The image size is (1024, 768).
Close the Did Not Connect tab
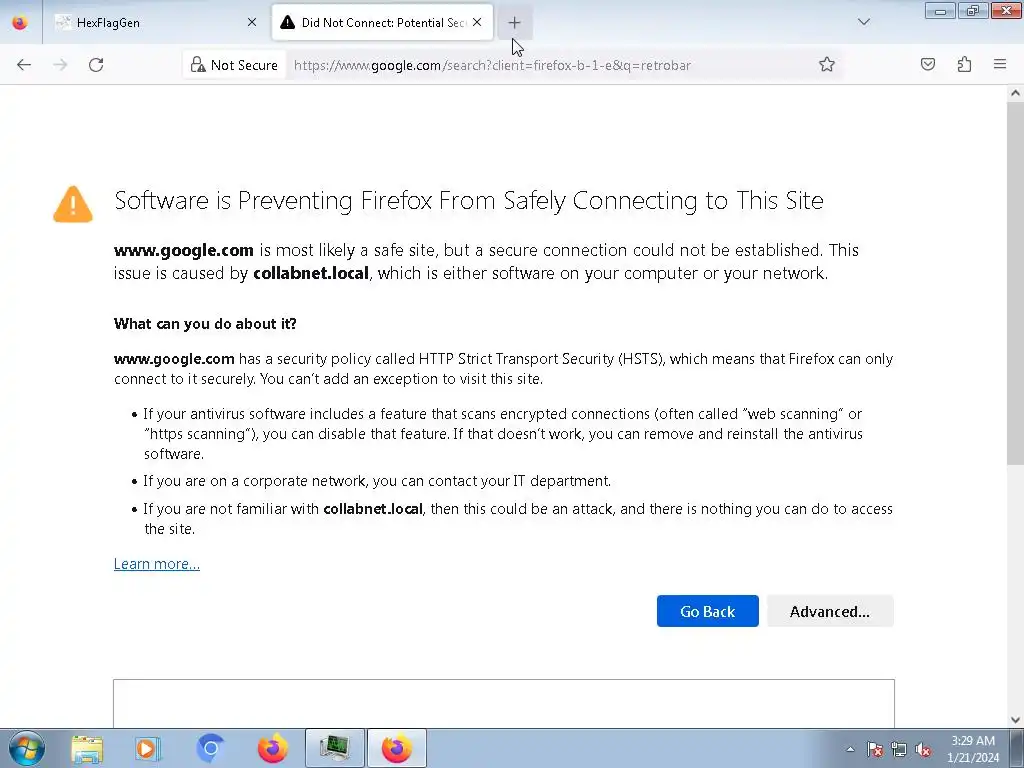(x=477, y=22)
